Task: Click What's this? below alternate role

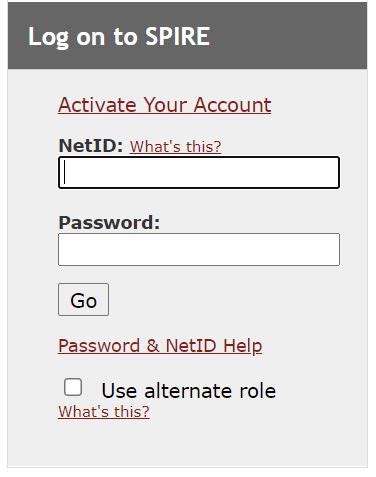Action: click(104, 411)
